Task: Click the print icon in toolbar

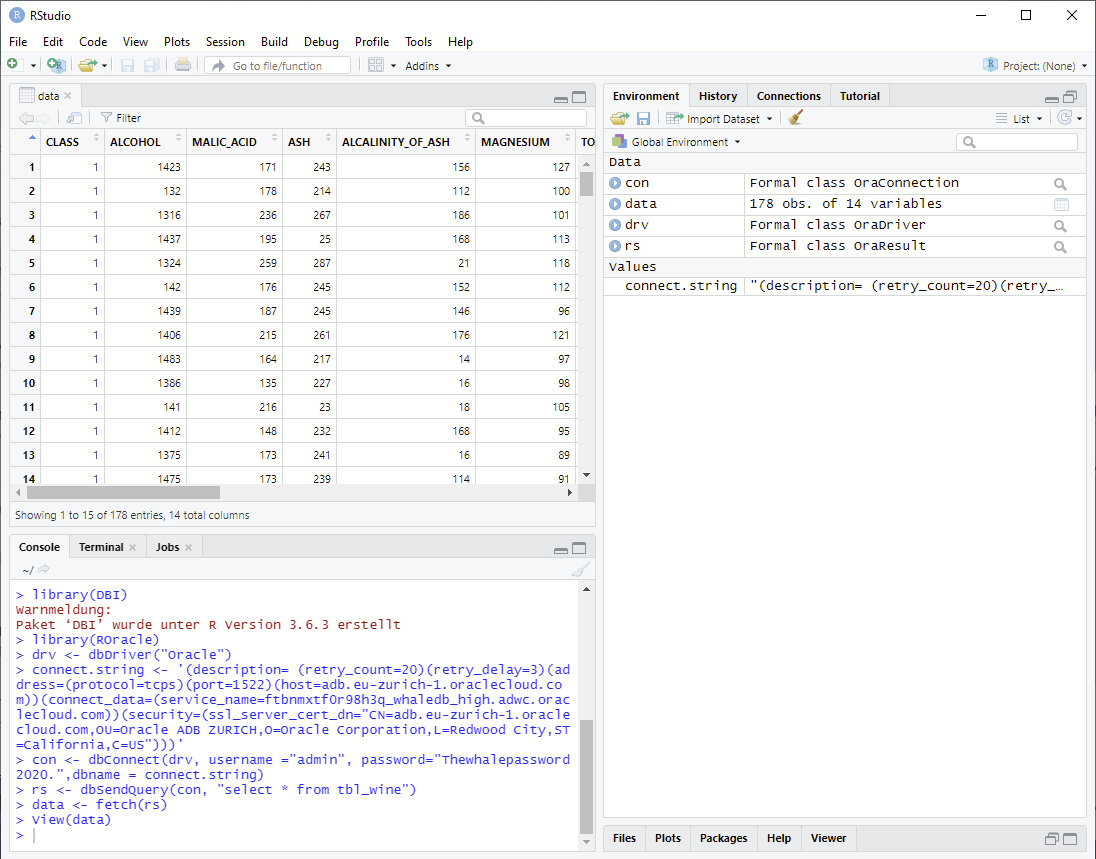Action: click(x=183, y=65)
